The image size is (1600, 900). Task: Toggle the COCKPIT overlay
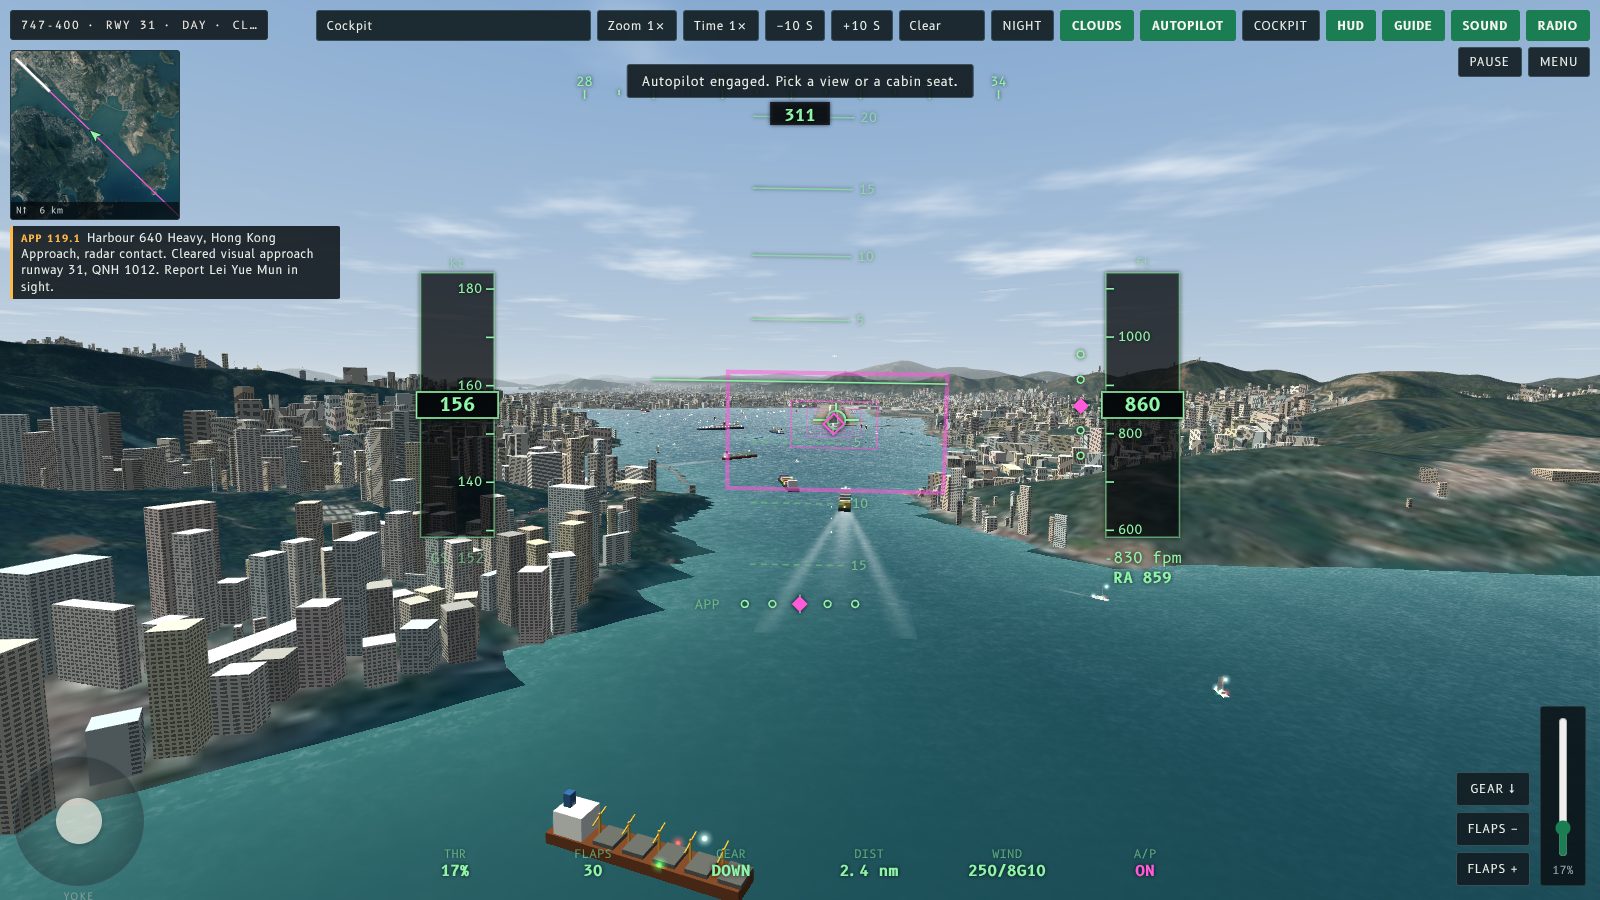1280,25
